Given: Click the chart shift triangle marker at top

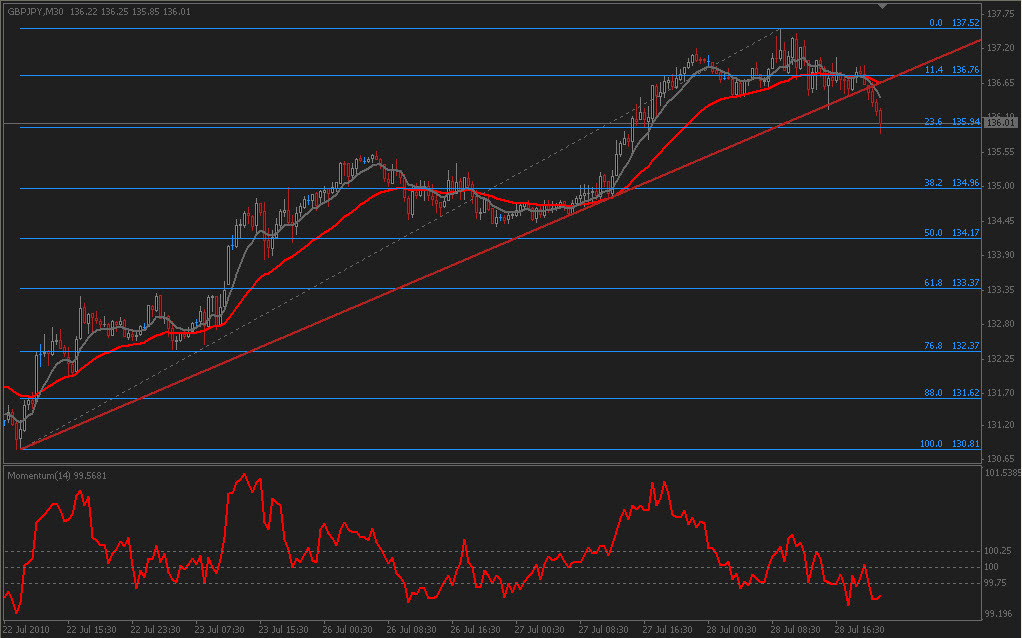Looking at the screenshot, I should (x=882, y=6).
